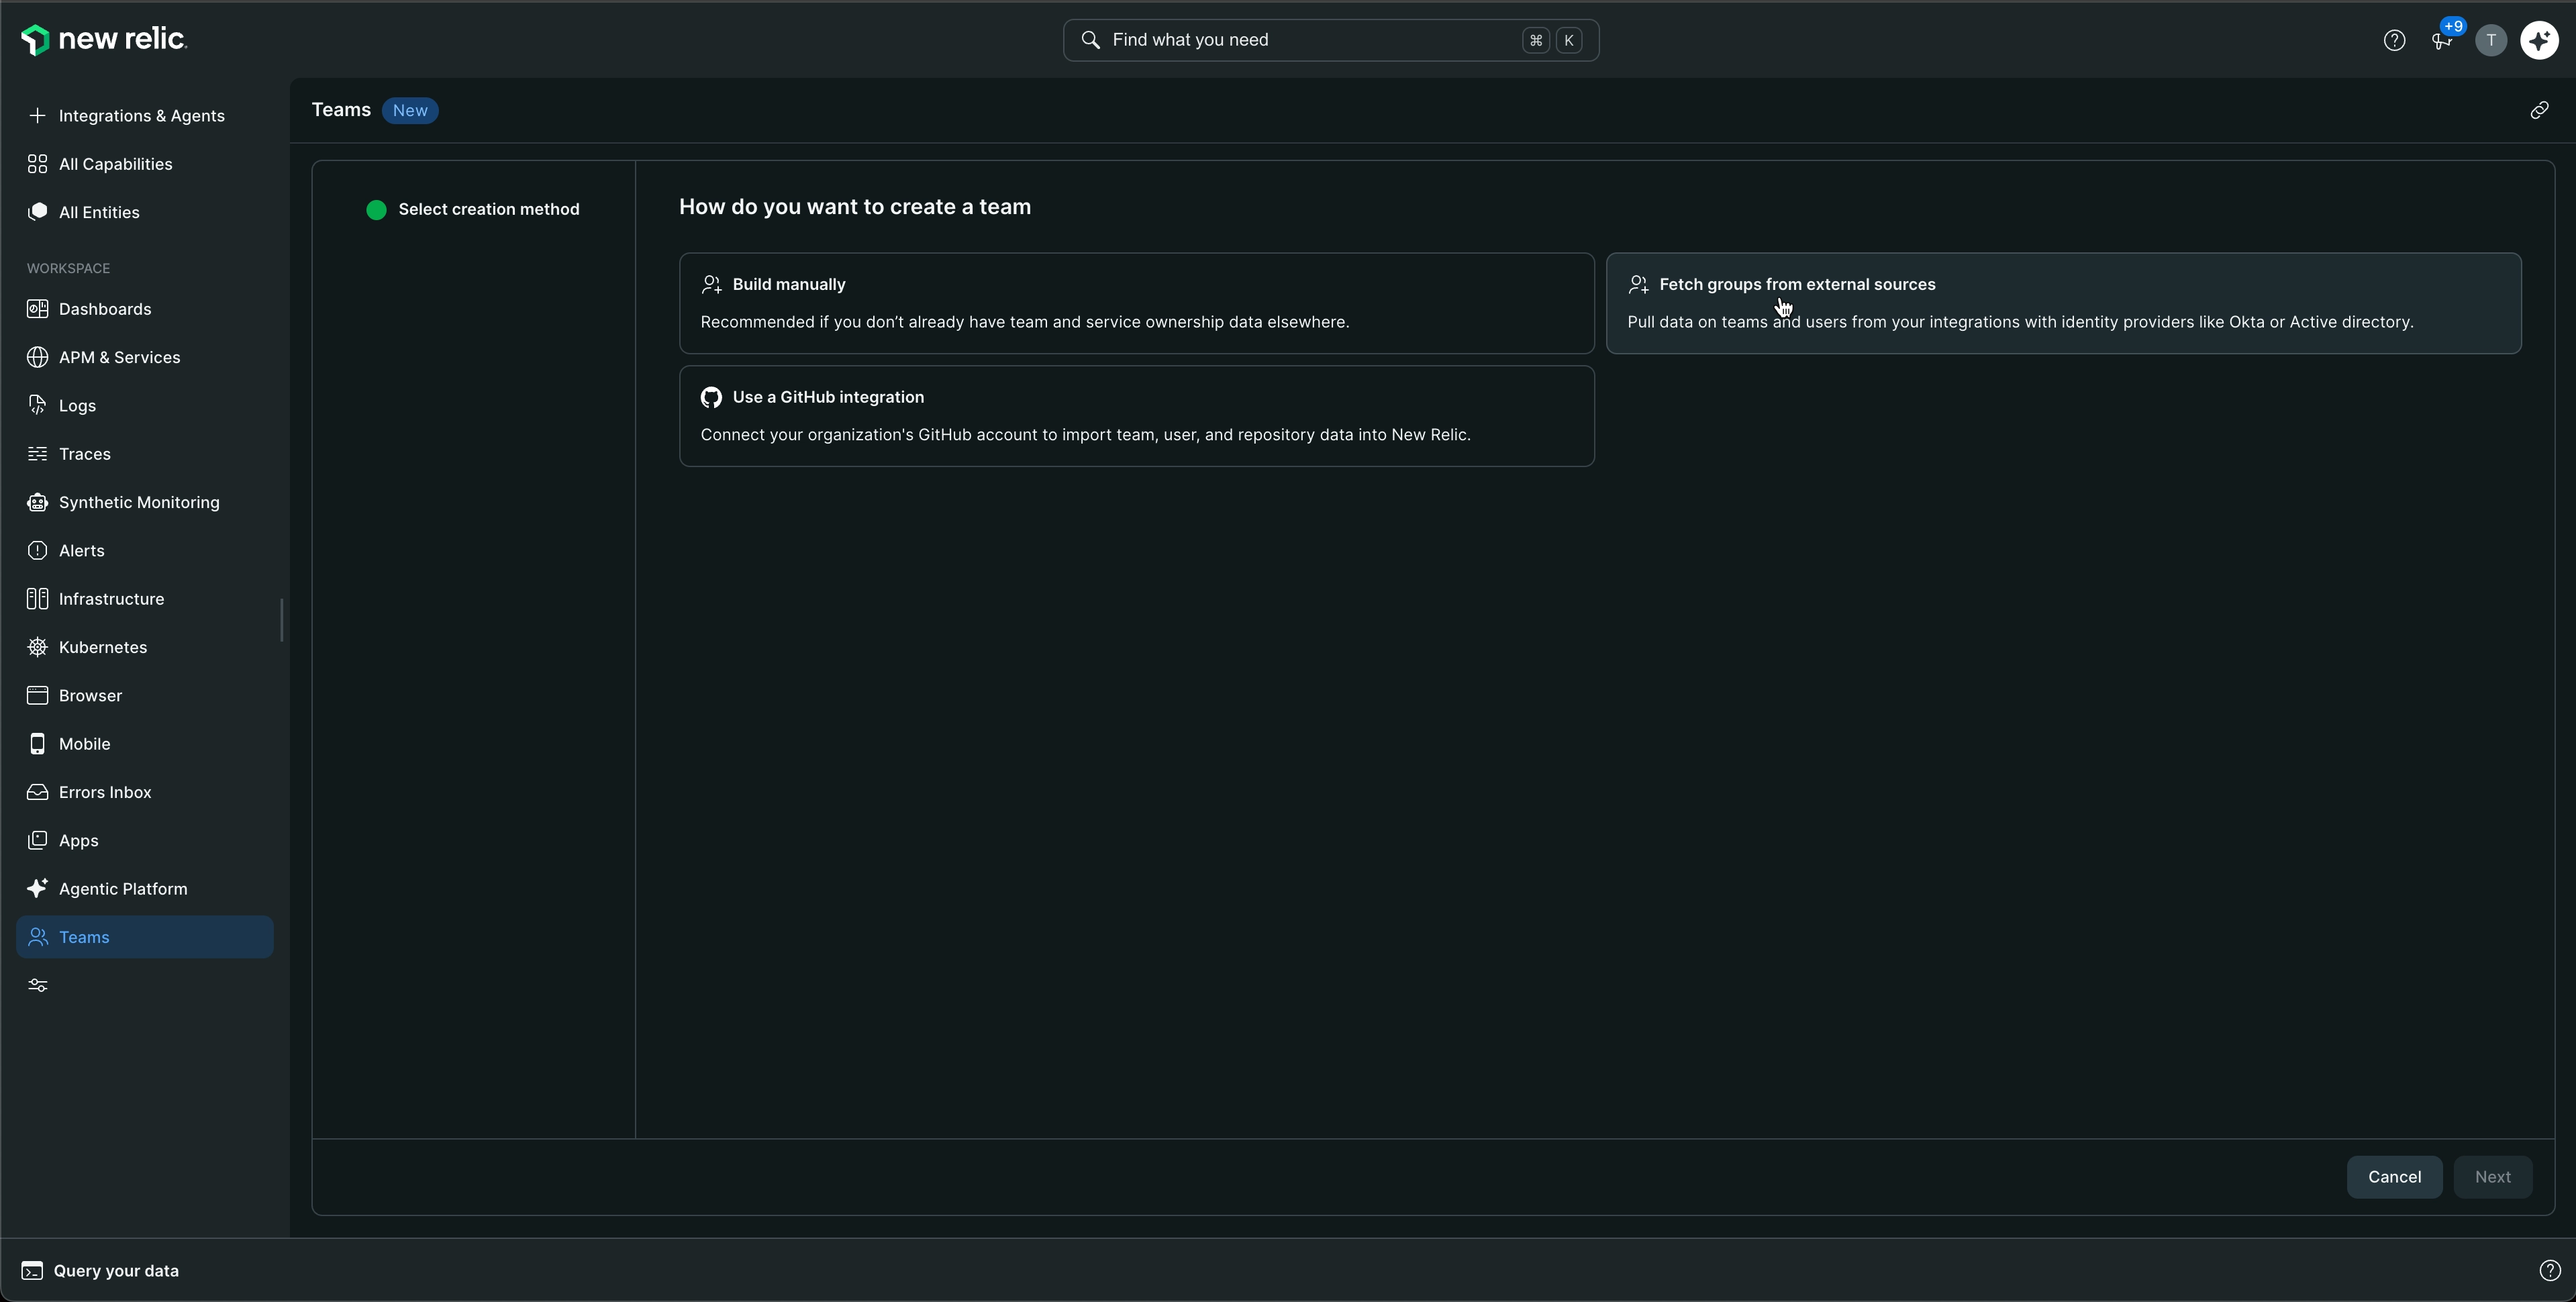Choose Fetch groups from external sources
Viewport: 2576px width, 1302px height.
[2063, 303]
